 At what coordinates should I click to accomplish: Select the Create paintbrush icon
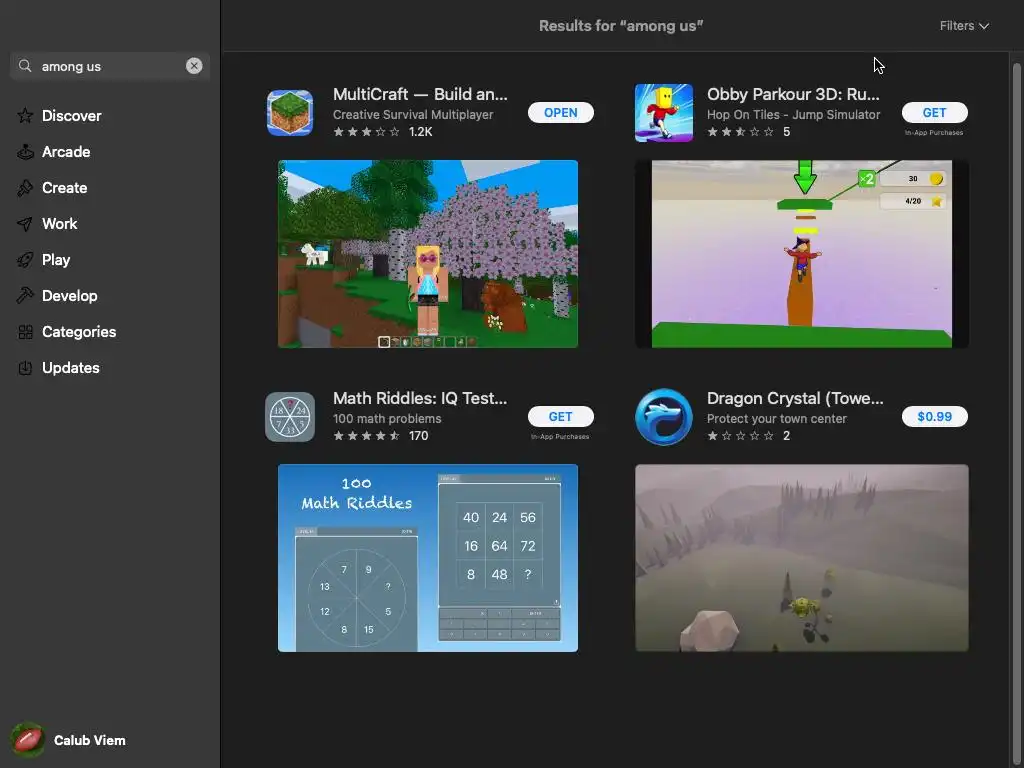pyautogui.click(x=25, y=187)
